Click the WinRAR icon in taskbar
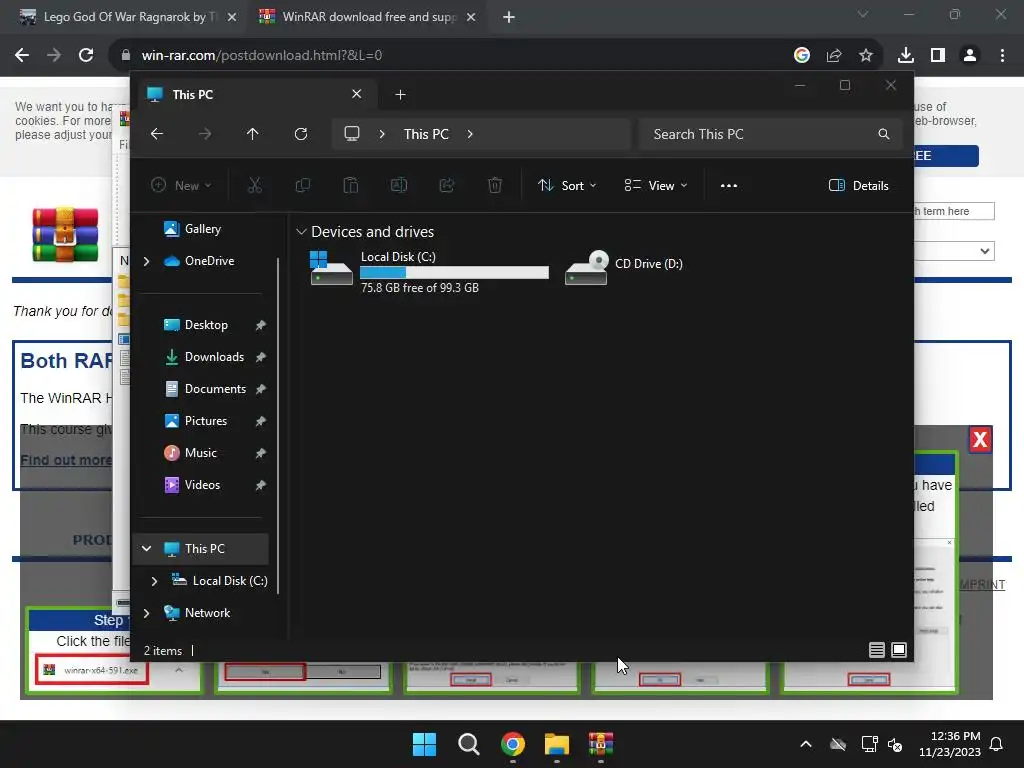The image size is (1024, 768). pyautogui.click(x=601, y=744)
